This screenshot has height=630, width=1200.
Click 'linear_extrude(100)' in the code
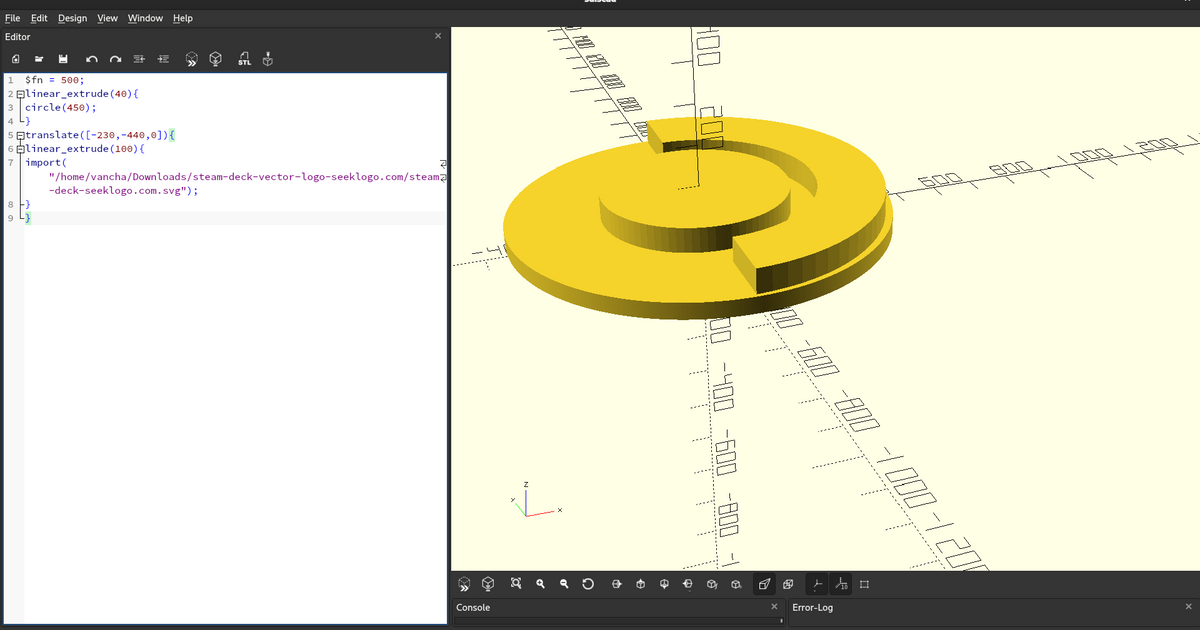(x=80, y=148)
